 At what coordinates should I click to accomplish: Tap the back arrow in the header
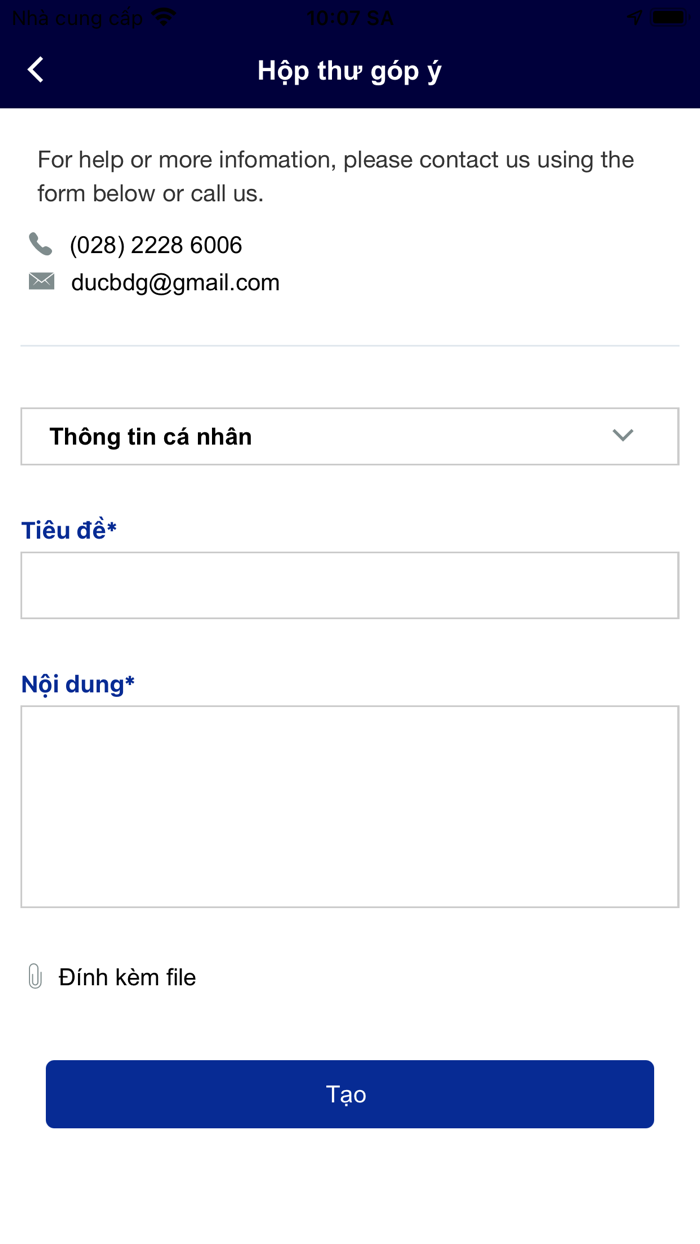tap(36, 70)
